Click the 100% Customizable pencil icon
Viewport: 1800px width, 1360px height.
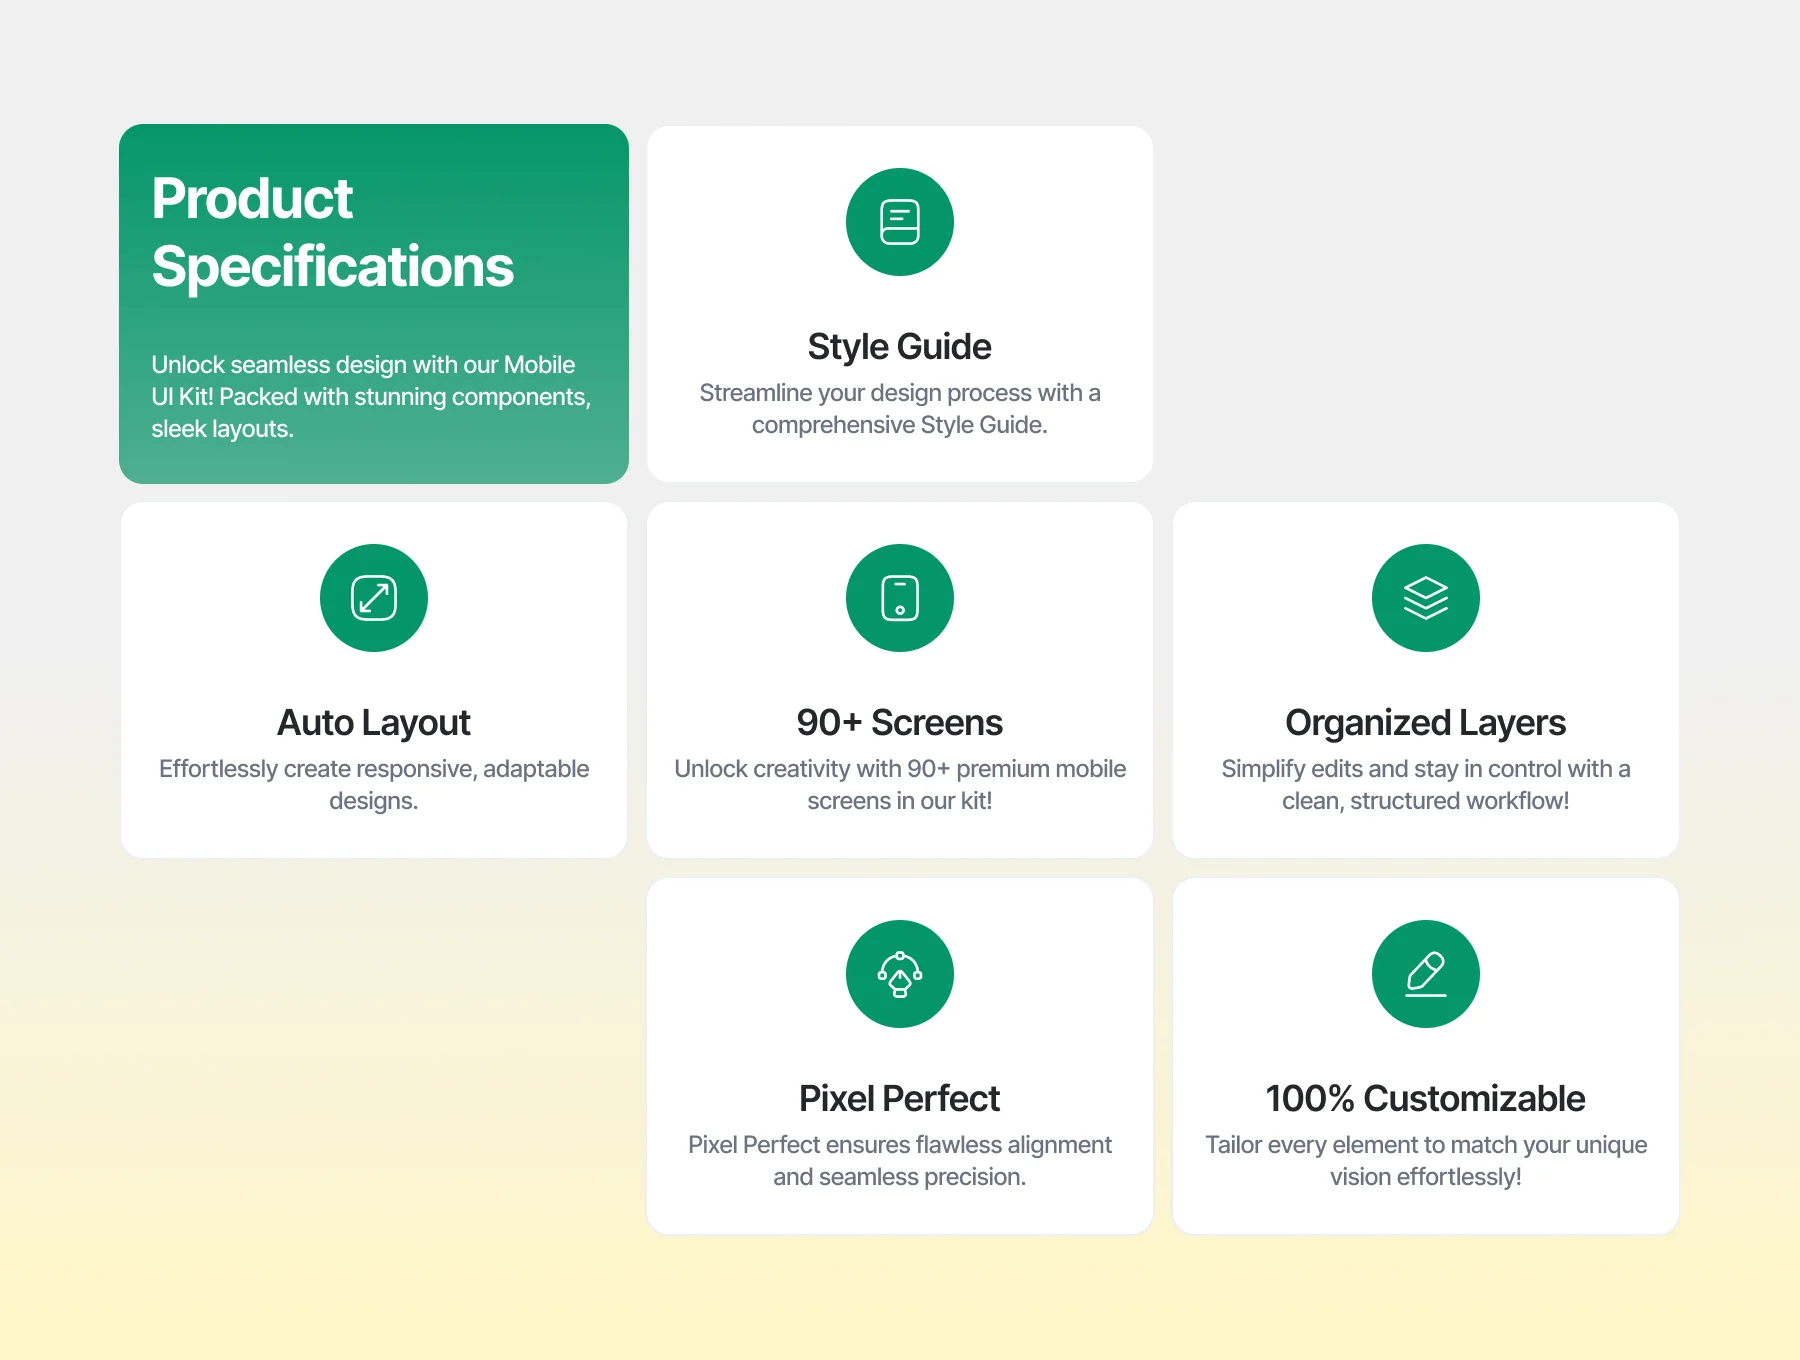[1426, 974]
